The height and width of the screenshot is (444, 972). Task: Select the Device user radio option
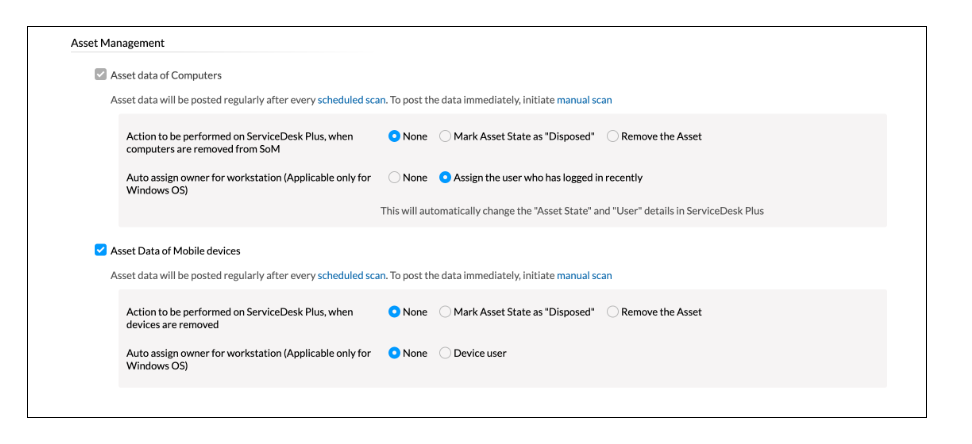(x=446, y=353)
